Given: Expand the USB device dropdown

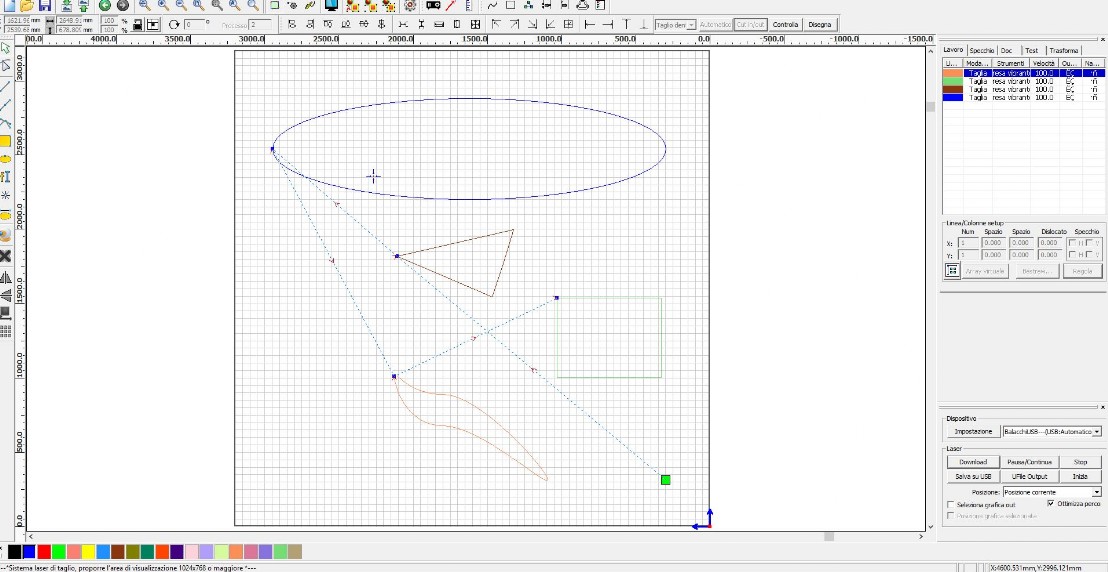Looking at the screenshot, I should (1097, 431).
